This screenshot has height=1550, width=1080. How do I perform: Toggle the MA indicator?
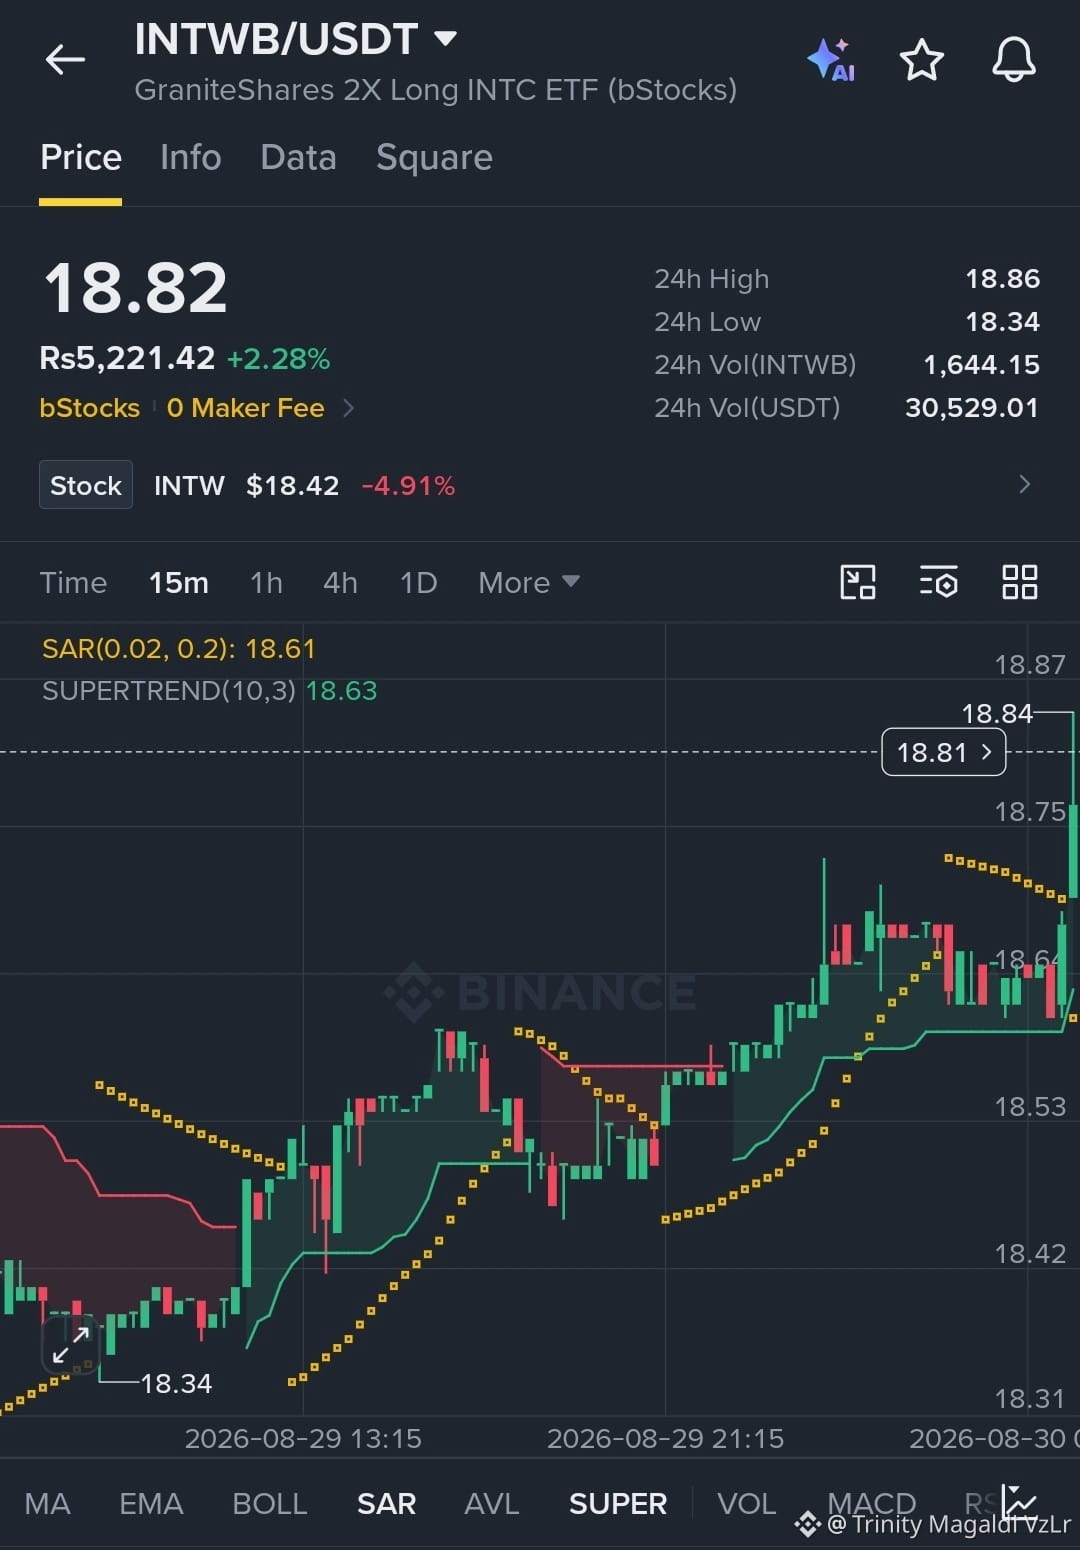(47, 1504)
